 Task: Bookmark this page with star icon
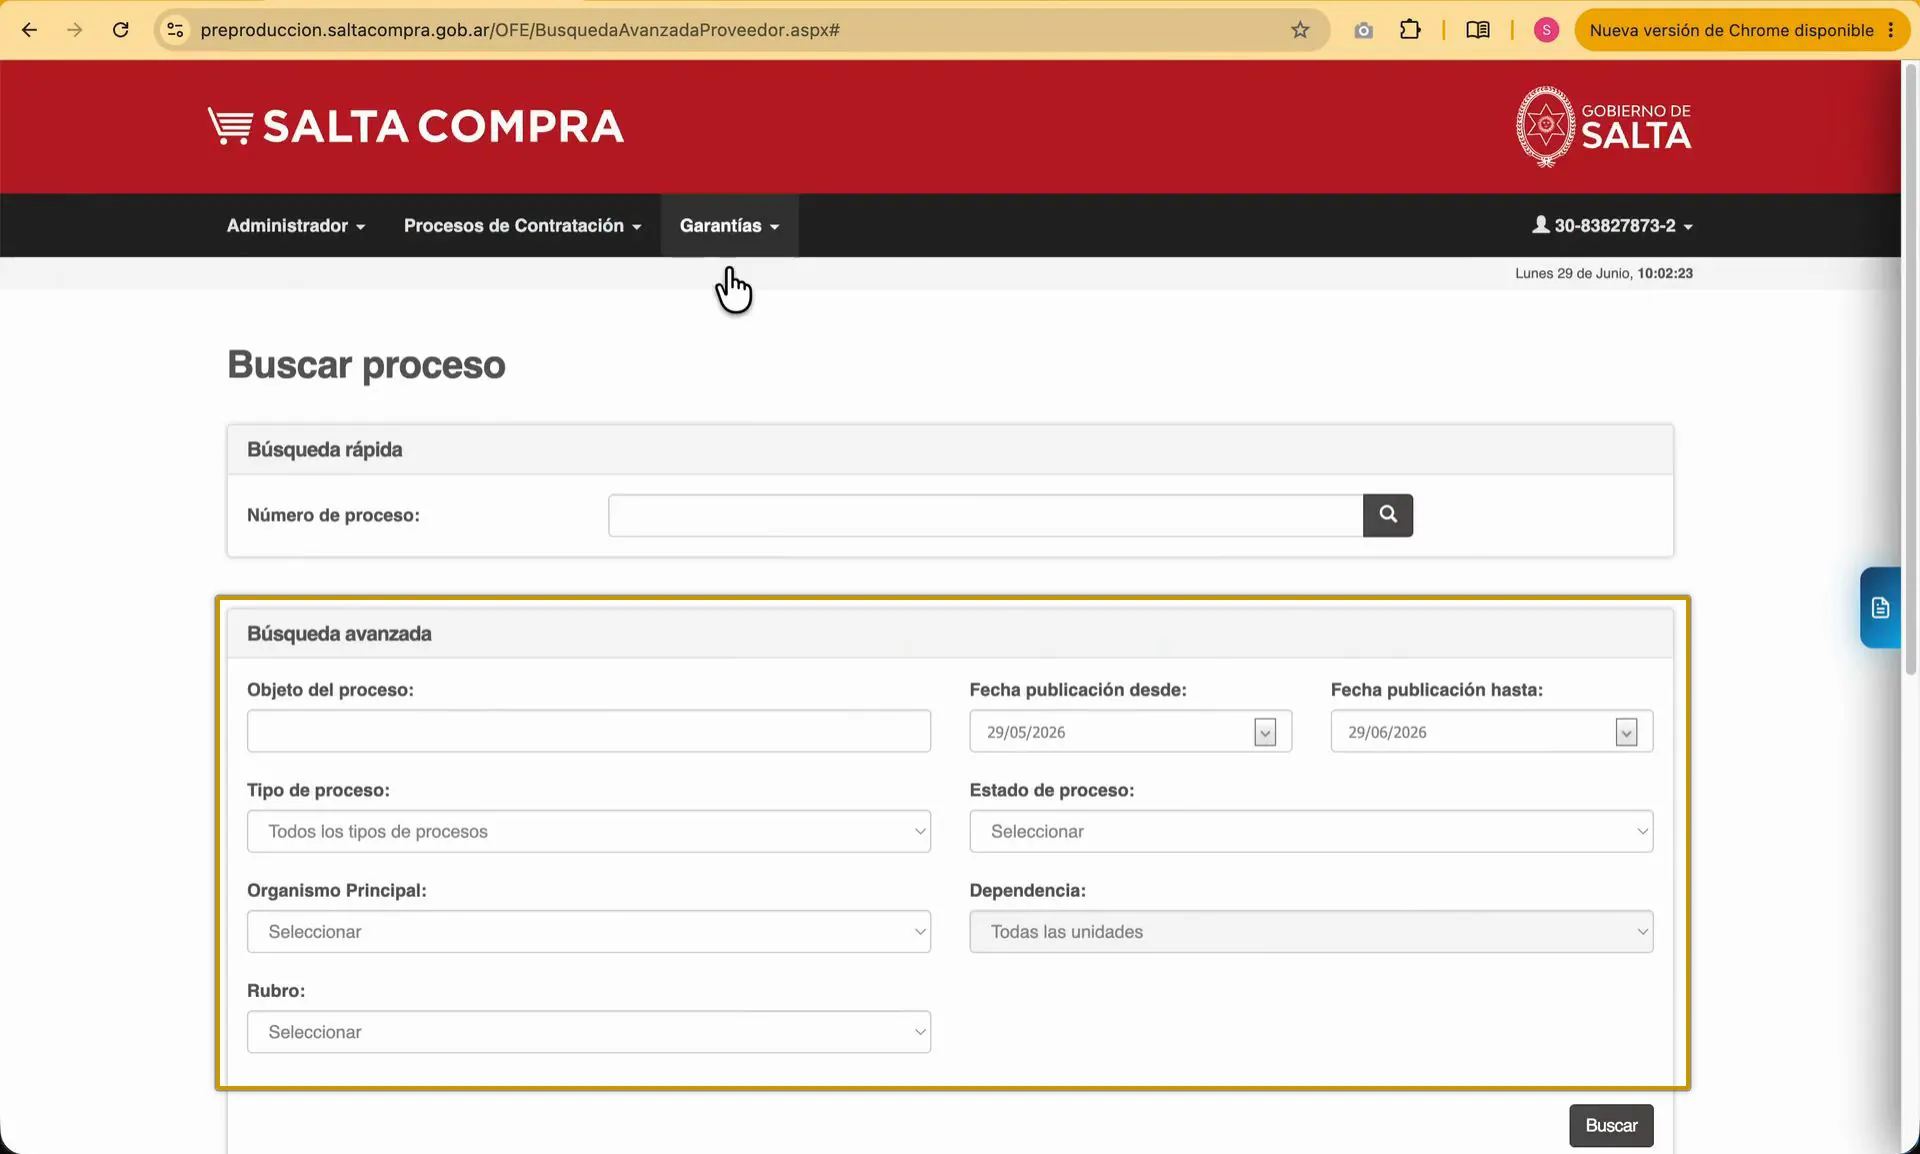(1300, 30)
